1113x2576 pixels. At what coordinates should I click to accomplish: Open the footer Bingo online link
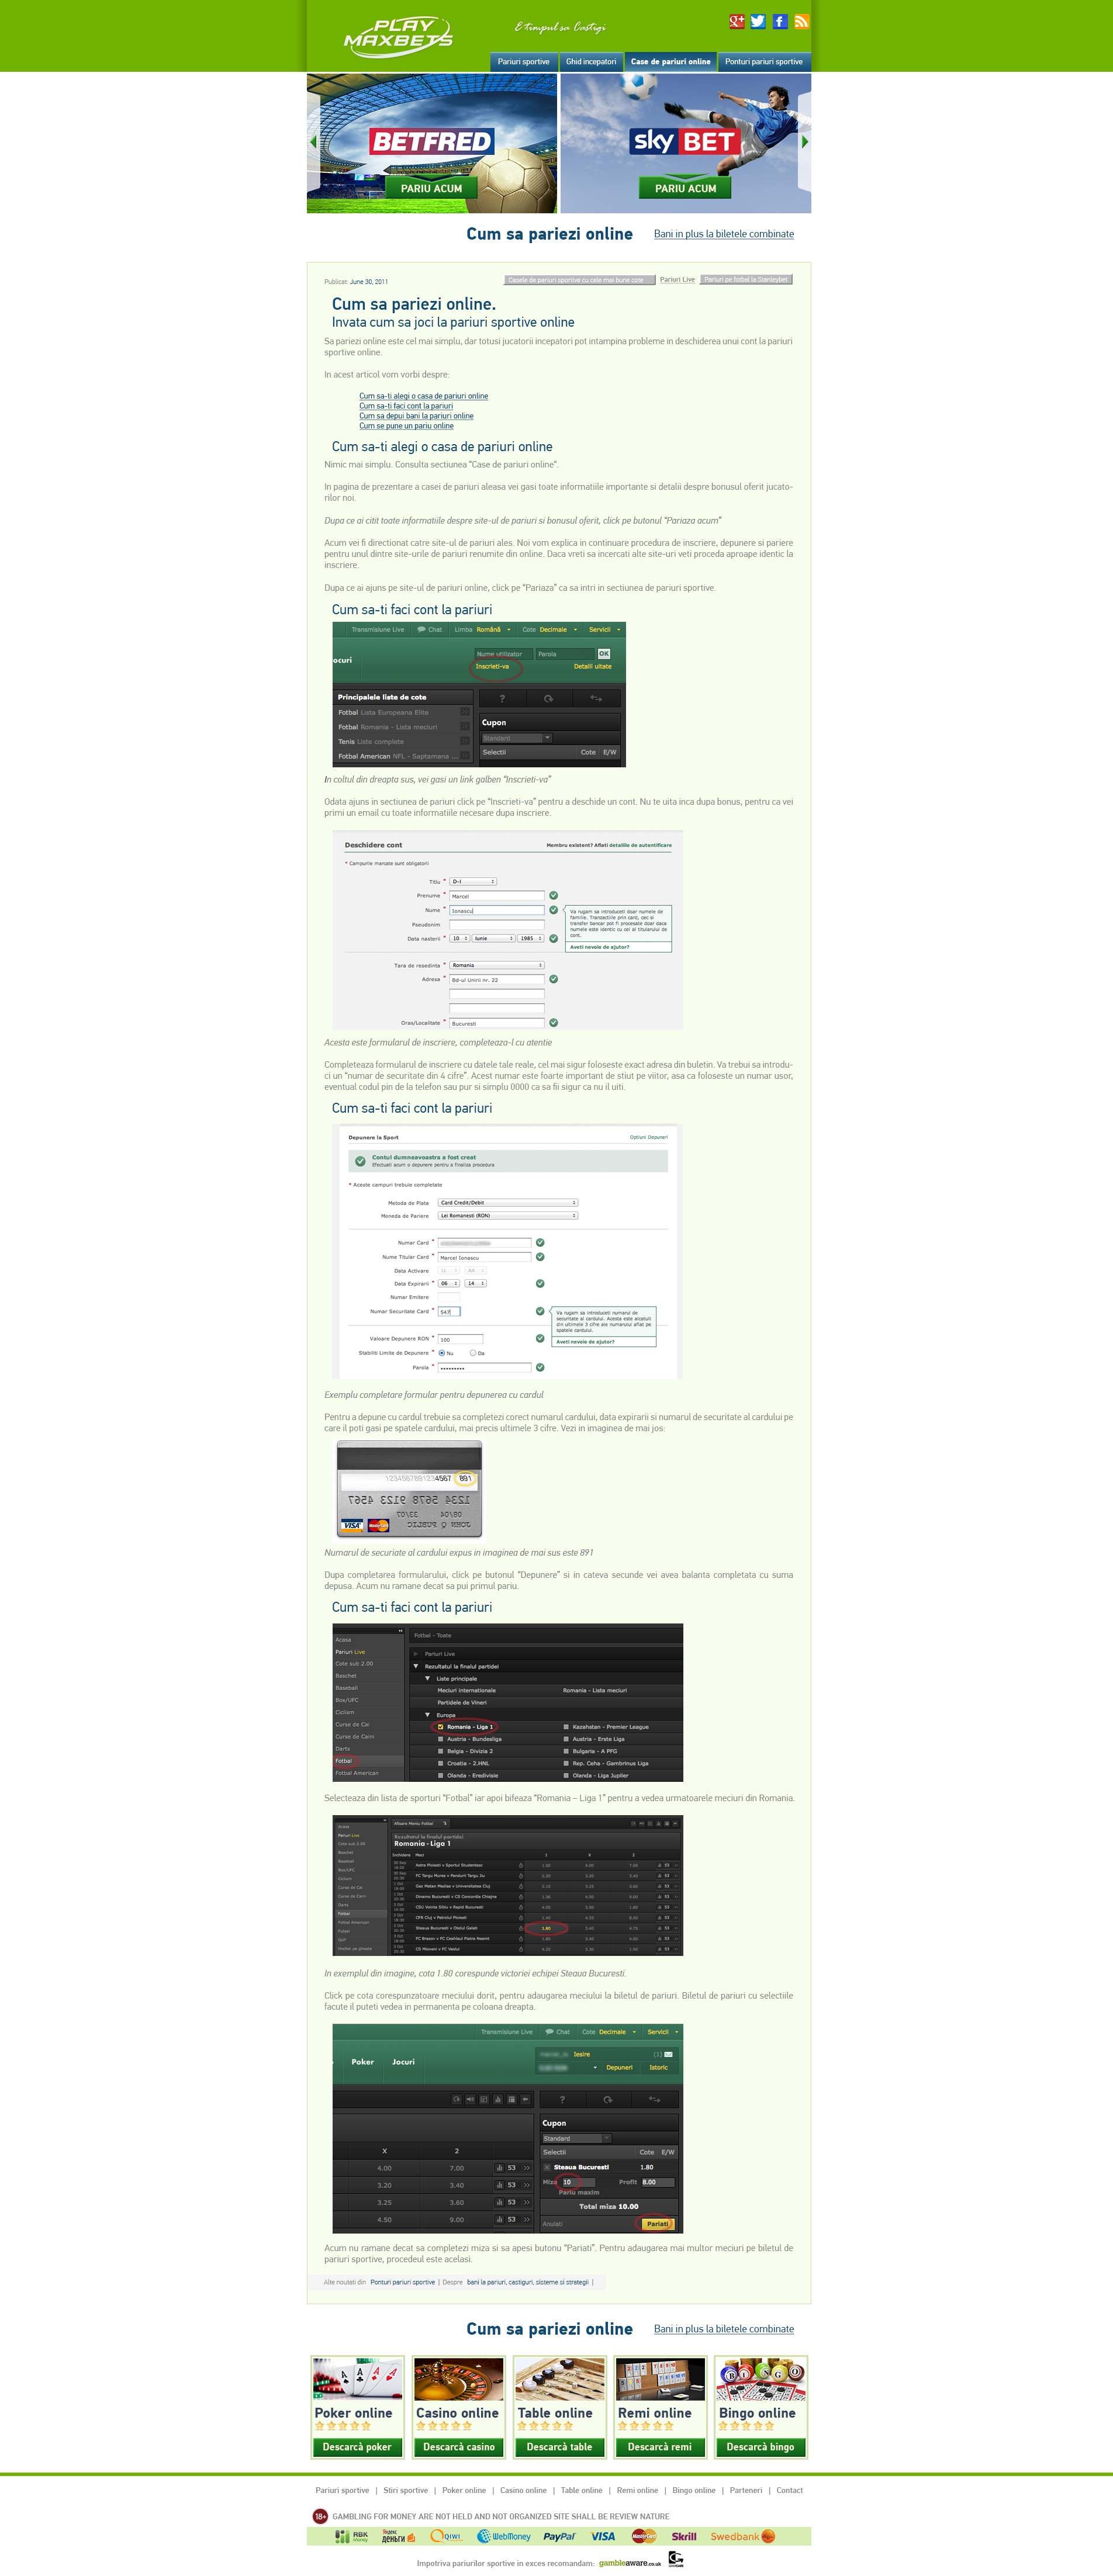click(694, 2490)
